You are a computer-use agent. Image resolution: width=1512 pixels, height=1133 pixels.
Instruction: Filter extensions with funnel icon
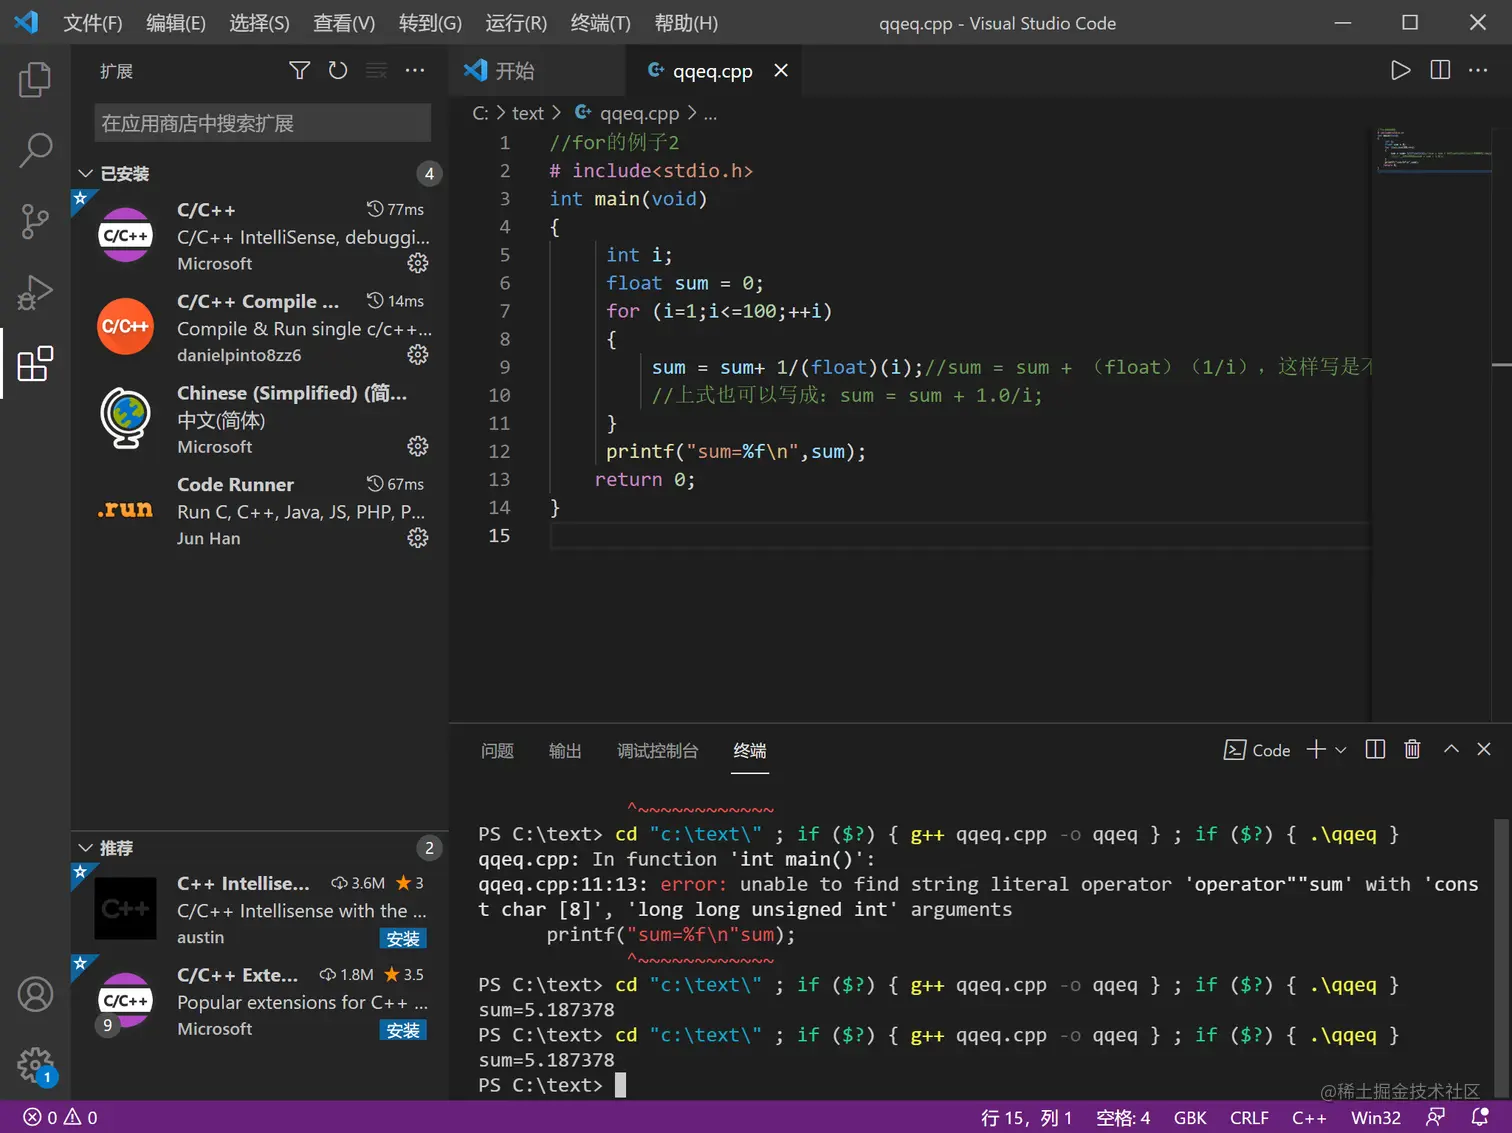(x=299, y=70)
